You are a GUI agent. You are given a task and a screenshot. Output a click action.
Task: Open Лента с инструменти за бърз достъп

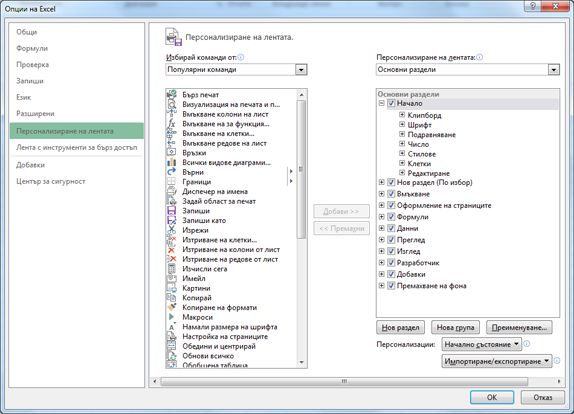click(77, 148)
